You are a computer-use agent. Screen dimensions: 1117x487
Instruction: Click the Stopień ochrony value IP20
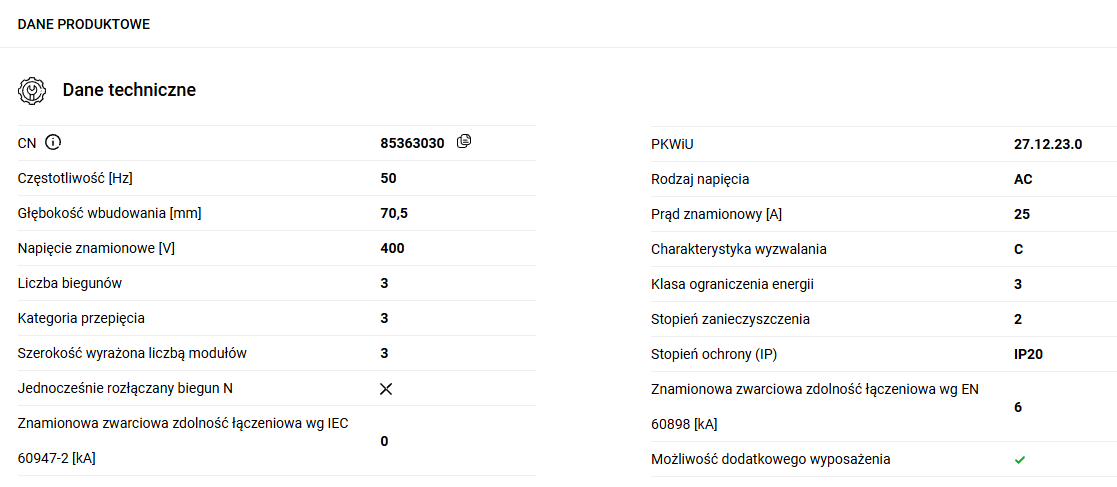pos(1029,354)
